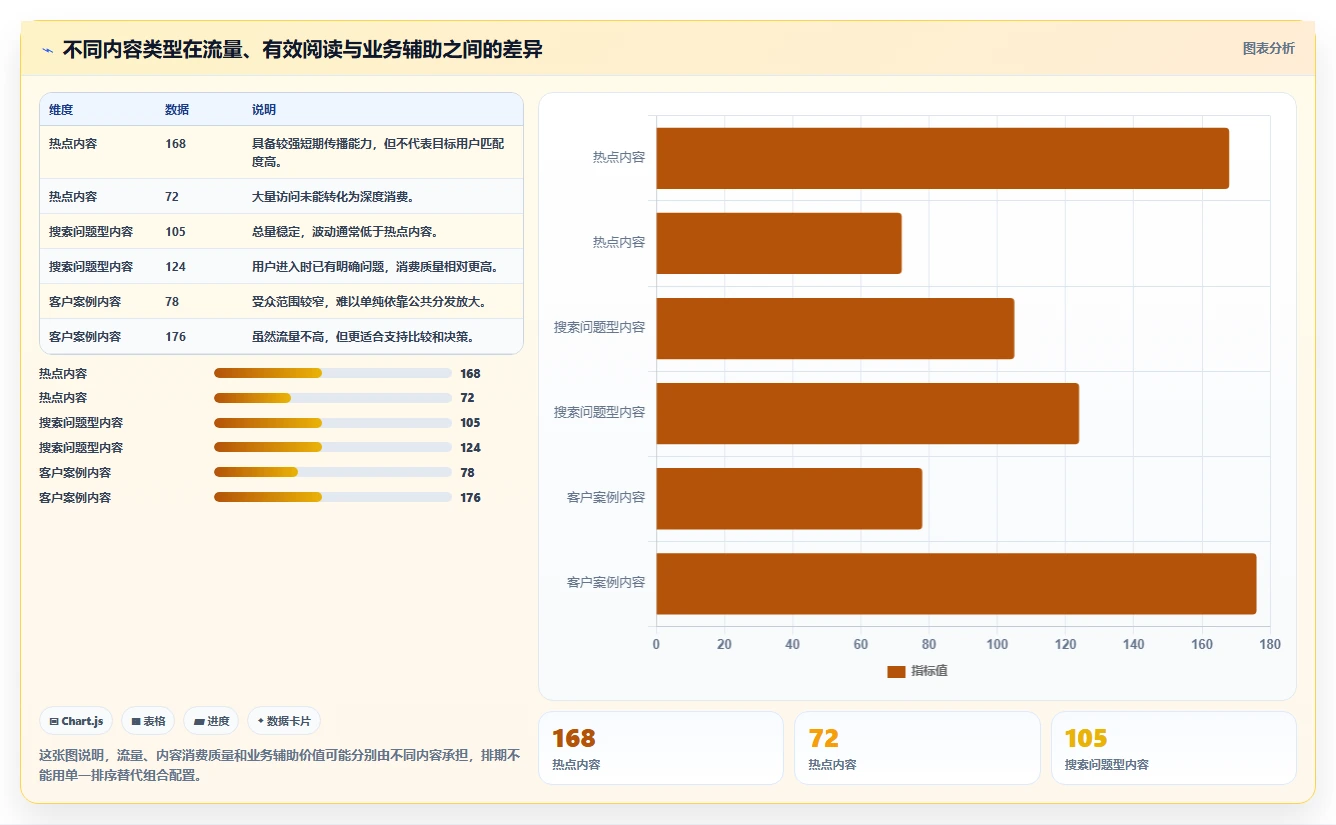Click description 用户进入时已有明确问题，消费质量相对更高。

click(x=375, y=267)
